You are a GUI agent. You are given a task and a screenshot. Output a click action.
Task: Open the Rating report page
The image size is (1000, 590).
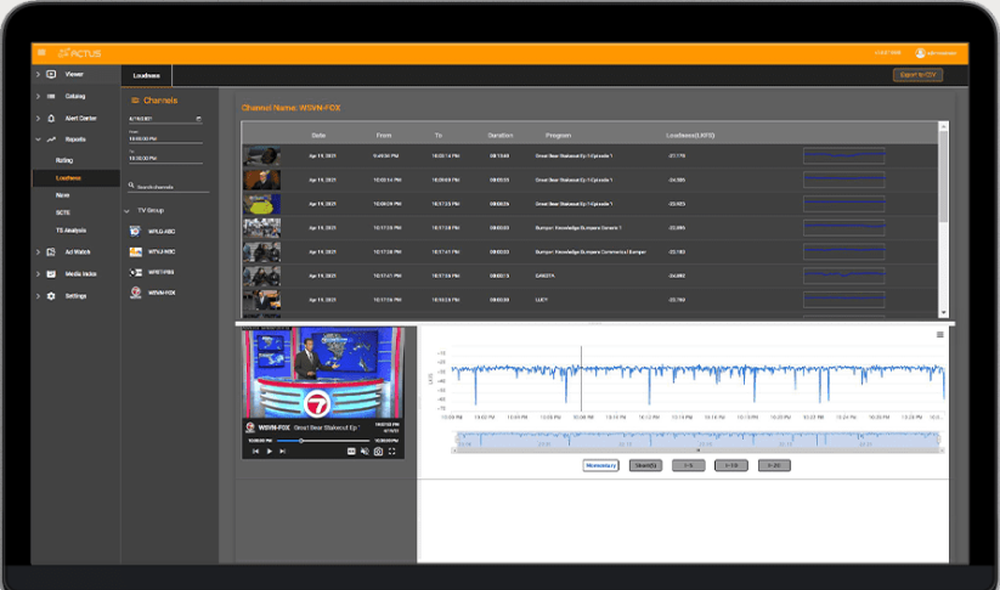tap(66, 159)
